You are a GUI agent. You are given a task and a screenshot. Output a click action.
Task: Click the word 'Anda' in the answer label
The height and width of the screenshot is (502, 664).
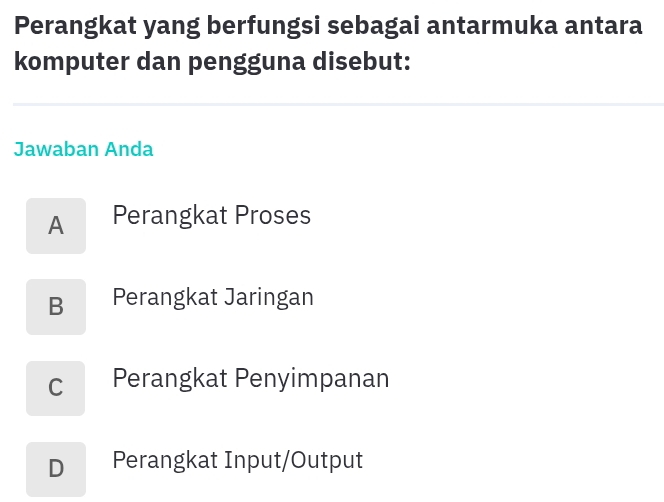tap(129, 150)
